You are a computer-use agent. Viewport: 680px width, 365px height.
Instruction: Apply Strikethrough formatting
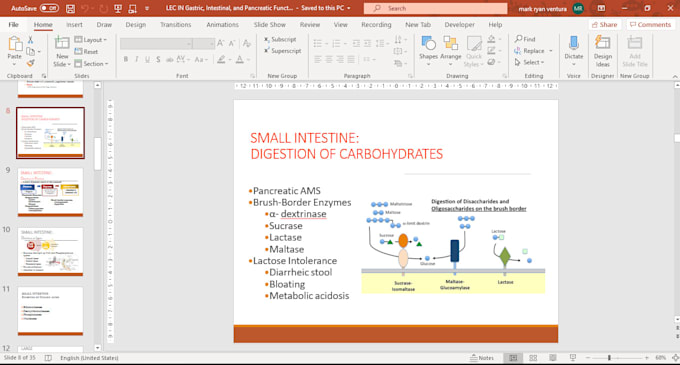(169, 59)
